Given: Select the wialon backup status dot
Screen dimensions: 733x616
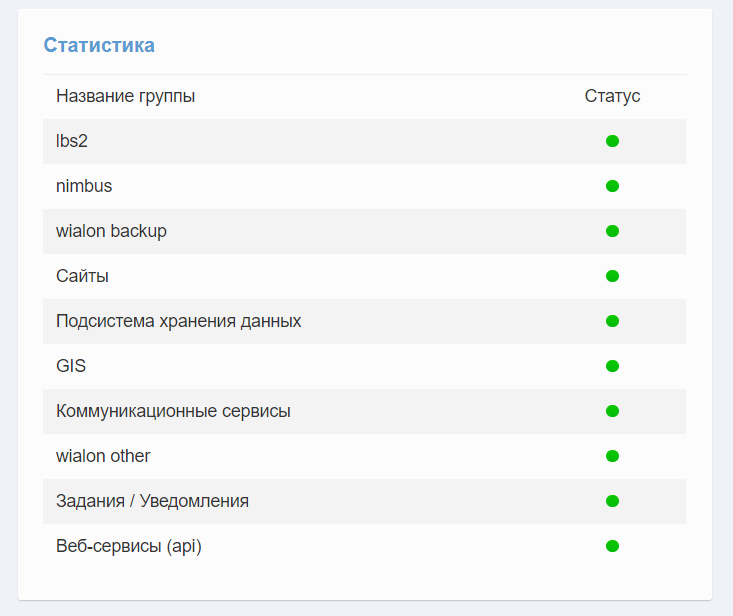Looking at the screenshot, I should tap(612, 231).
